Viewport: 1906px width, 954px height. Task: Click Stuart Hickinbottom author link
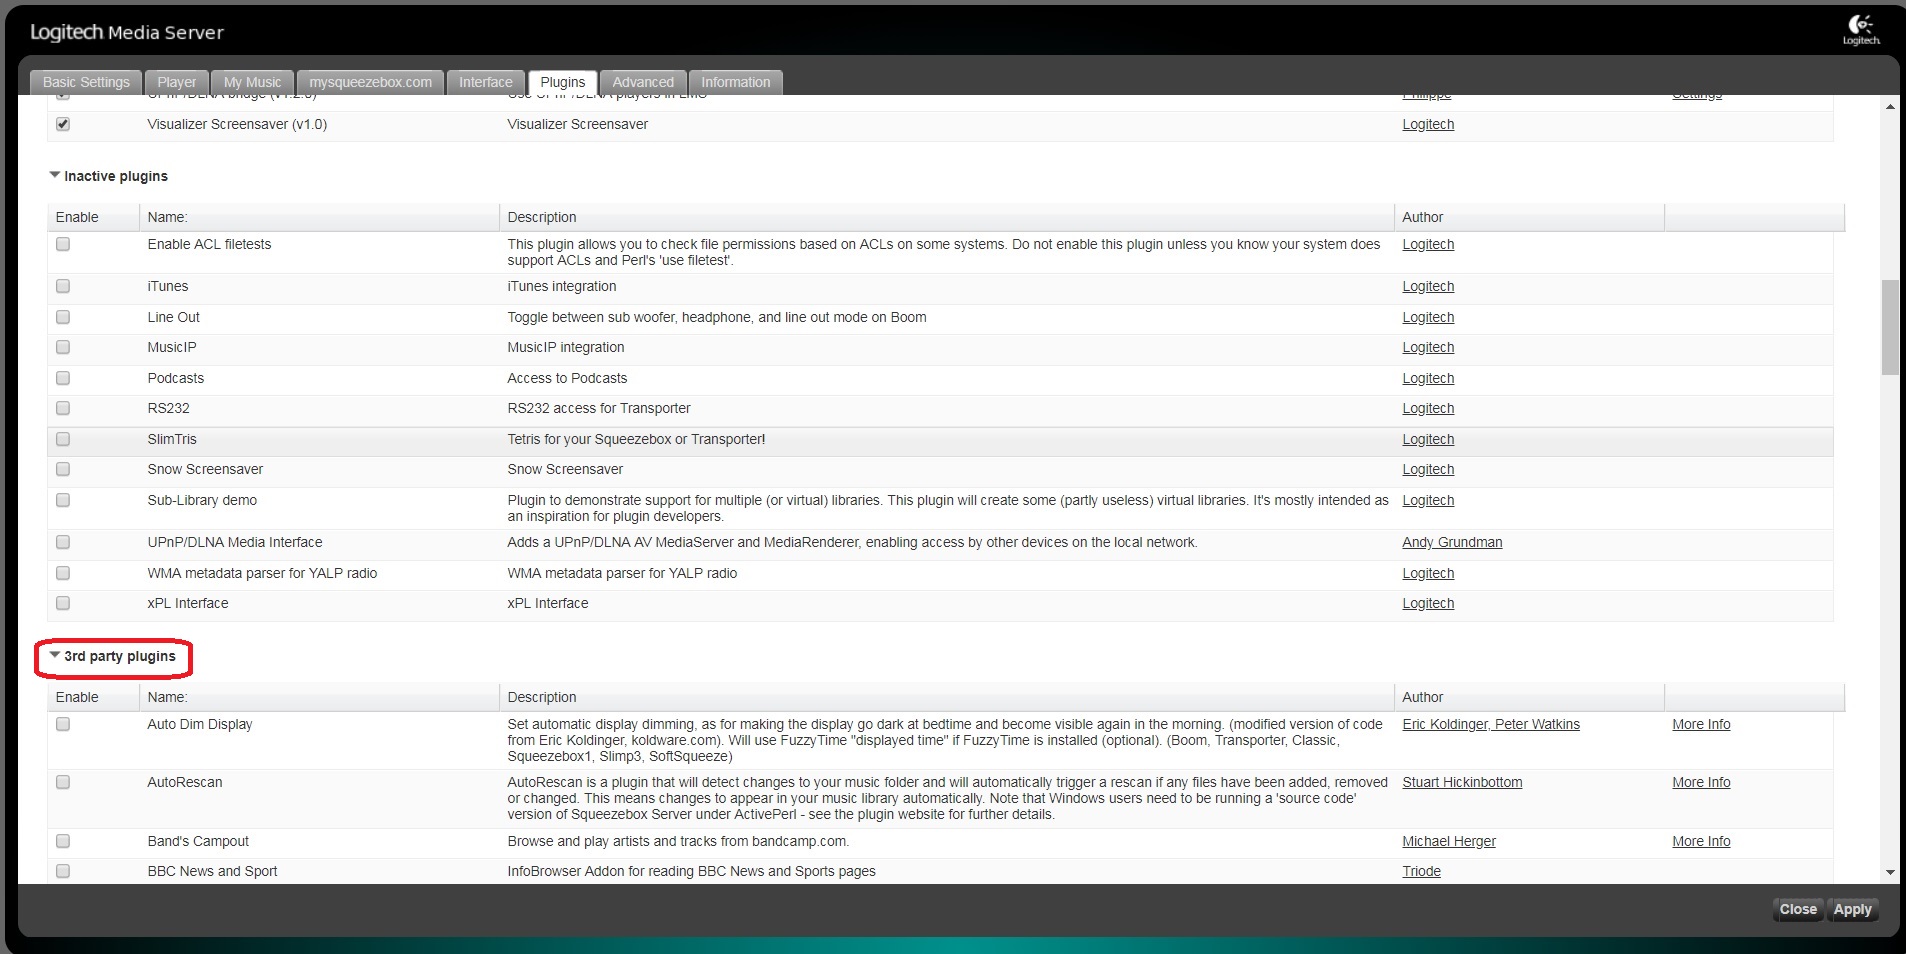pyautogui.click(x=1462, y=782)
